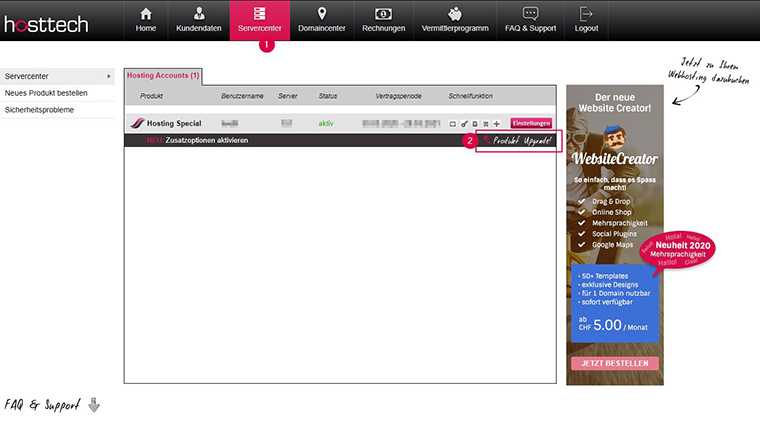Click the Produkt column header
Viewport: 760px width, 434px height.
(x=151, y=96)
